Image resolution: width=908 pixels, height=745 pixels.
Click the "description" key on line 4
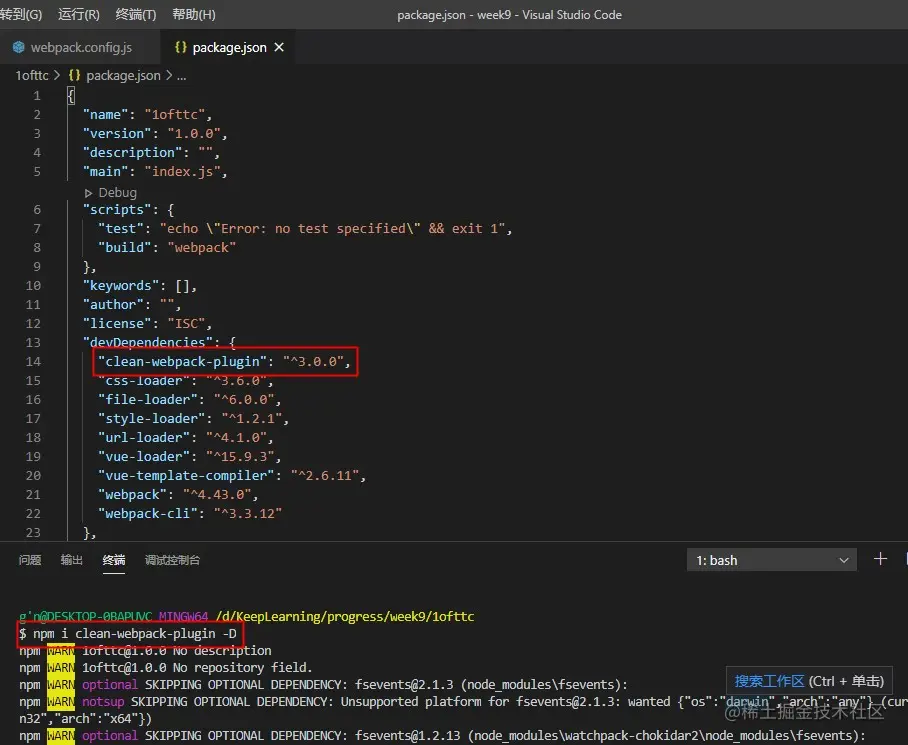132,153
